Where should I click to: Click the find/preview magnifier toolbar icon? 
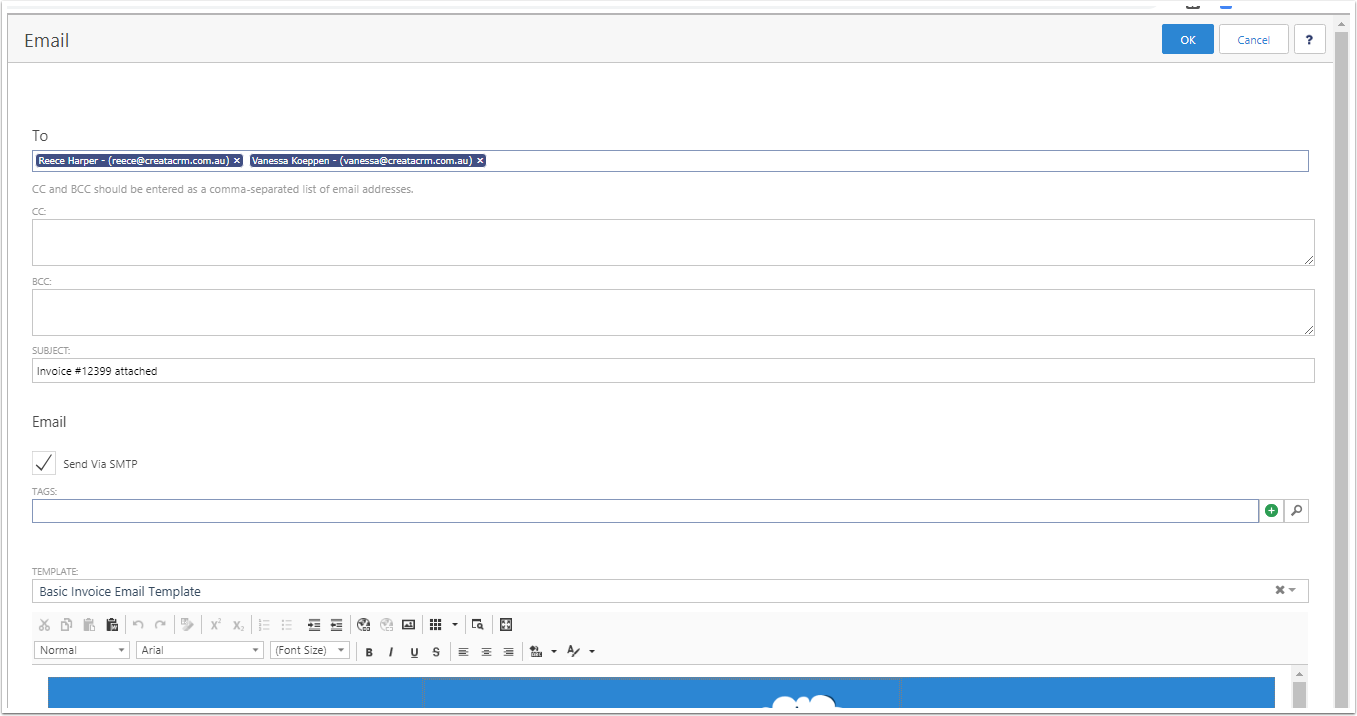coord(478,625)
